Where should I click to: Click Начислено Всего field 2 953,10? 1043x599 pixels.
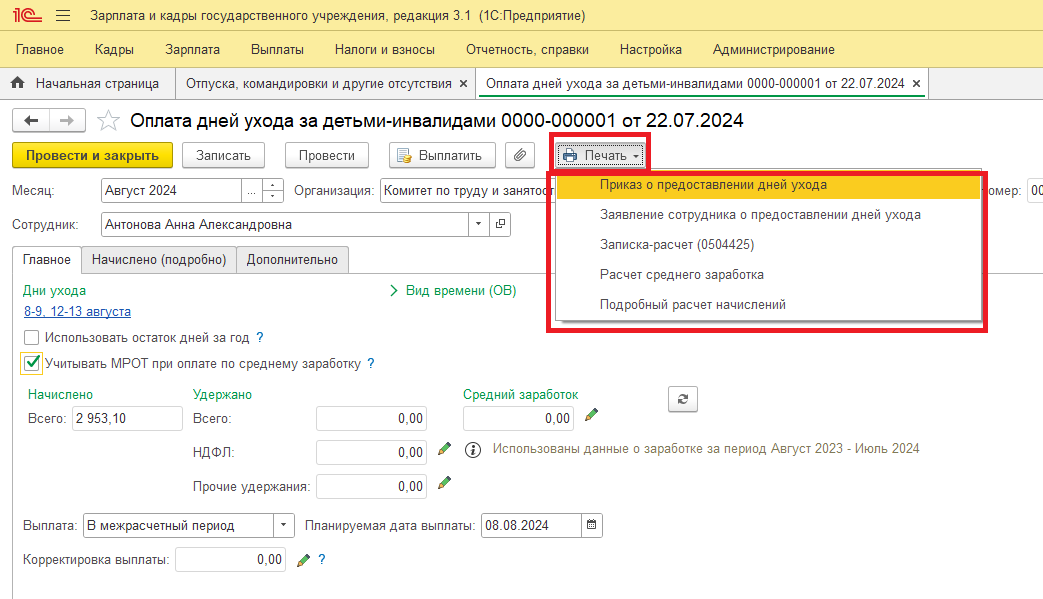127,418
